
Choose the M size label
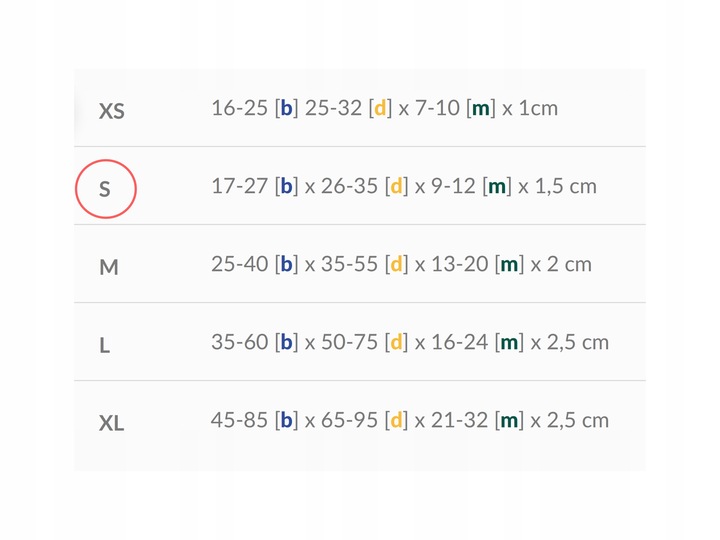109,267
